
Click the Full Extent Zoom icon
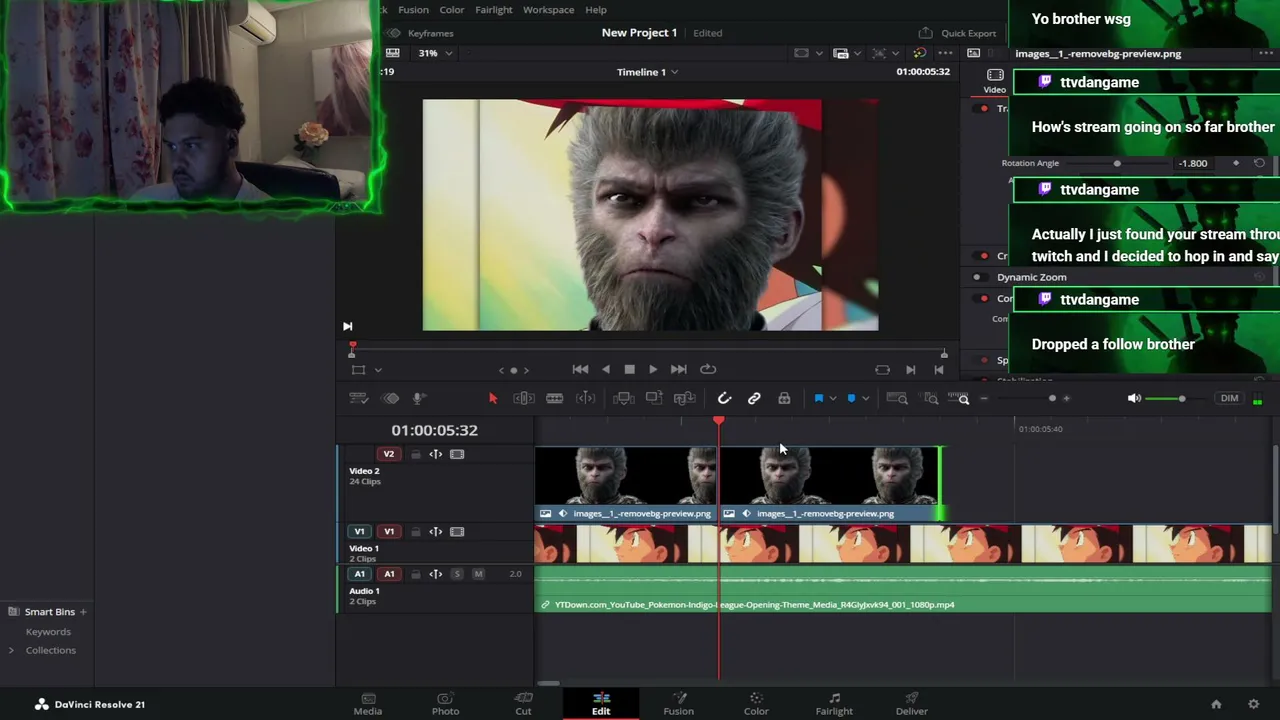click(897, 398)
